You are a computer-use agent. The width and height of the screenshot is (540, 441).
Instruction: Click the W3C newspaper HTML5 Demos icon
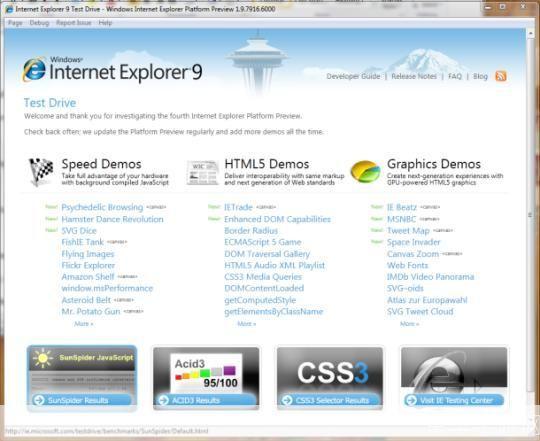pyautogui.click(x=202, y=172)
